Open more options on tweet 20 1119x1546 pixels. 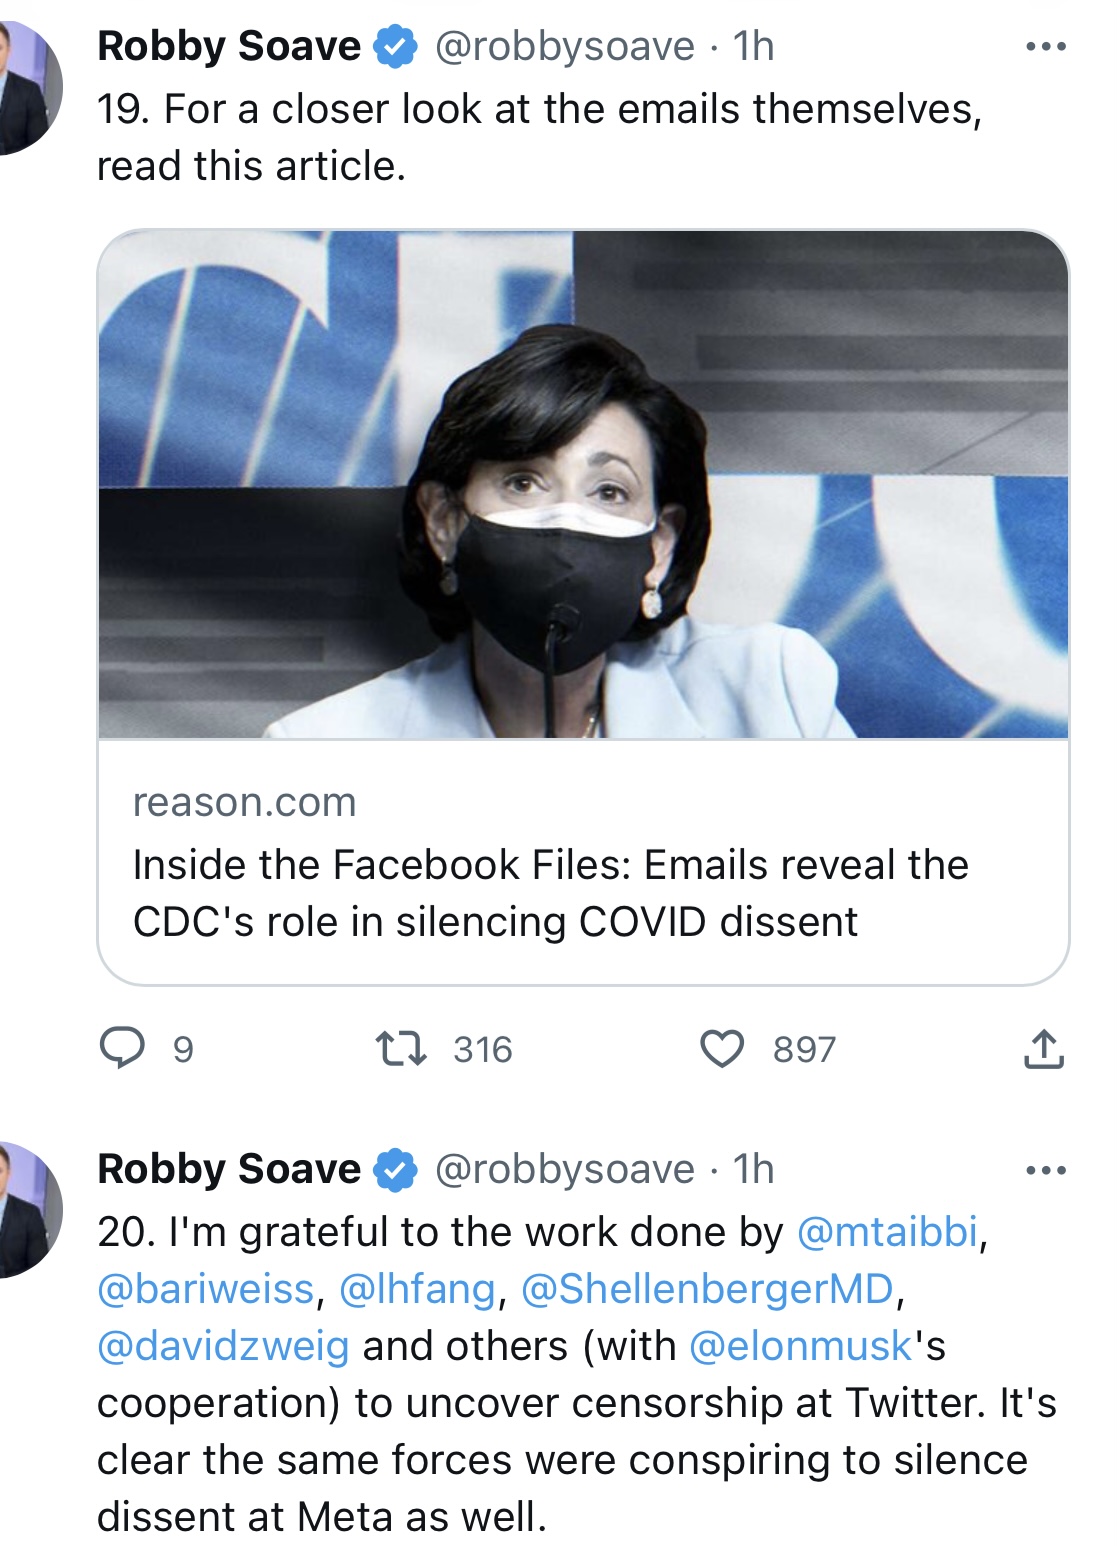click(x=1046, y=1170)
